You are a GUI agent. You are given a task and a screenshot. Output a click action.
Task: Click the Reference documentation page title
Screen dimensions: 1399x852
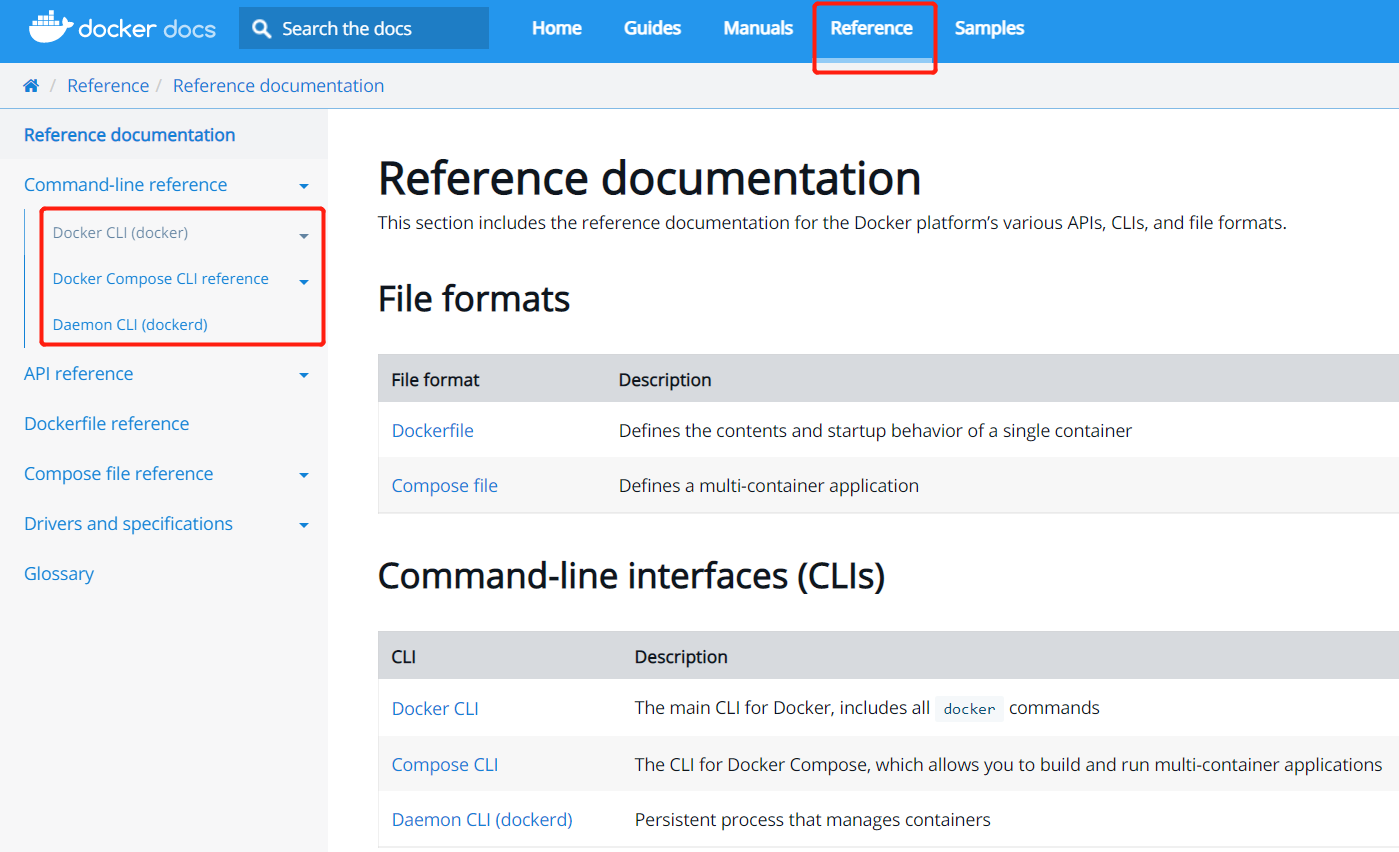650,178
